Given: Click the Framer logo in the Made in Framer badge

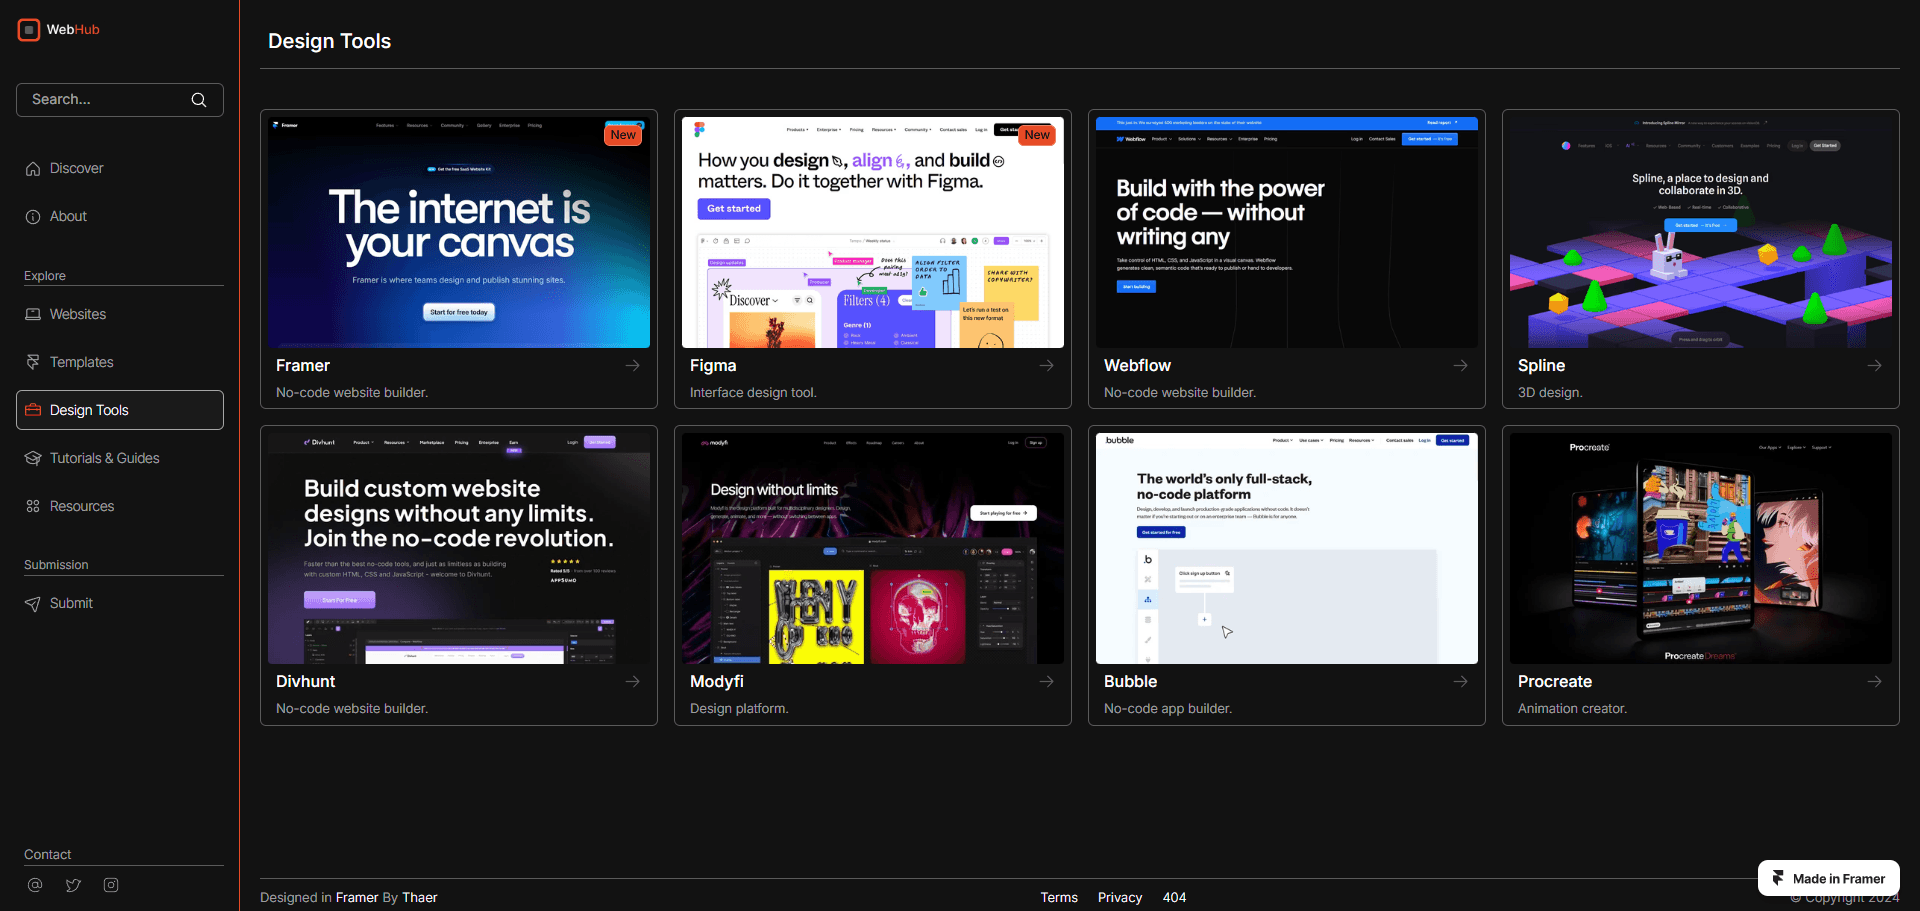Looking at the screenshot, I should pyautogui.click(x=1778, y=878).
